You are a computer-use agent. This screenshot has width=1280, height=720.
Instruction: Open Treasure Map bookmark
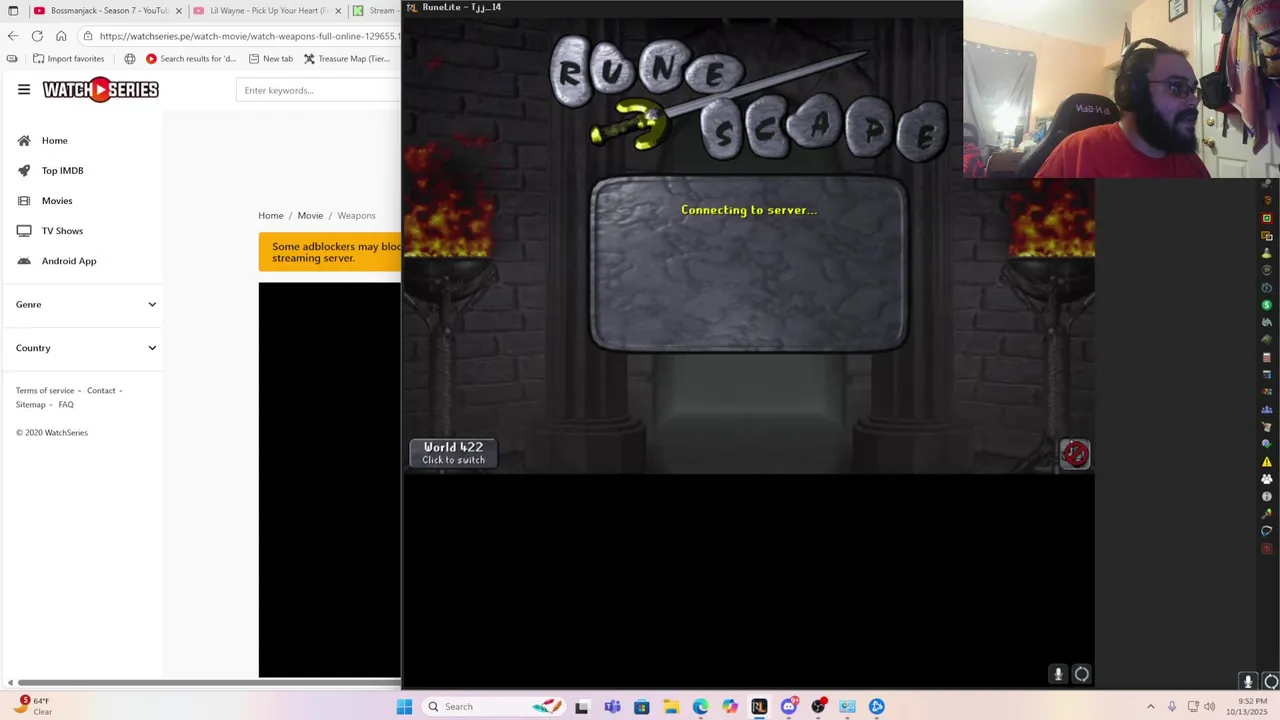(347, 59)
